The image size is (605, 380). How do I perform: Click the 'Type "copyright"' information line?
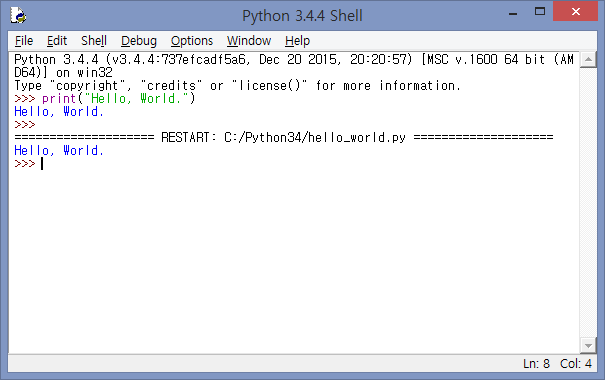click(x=237, y=85)
